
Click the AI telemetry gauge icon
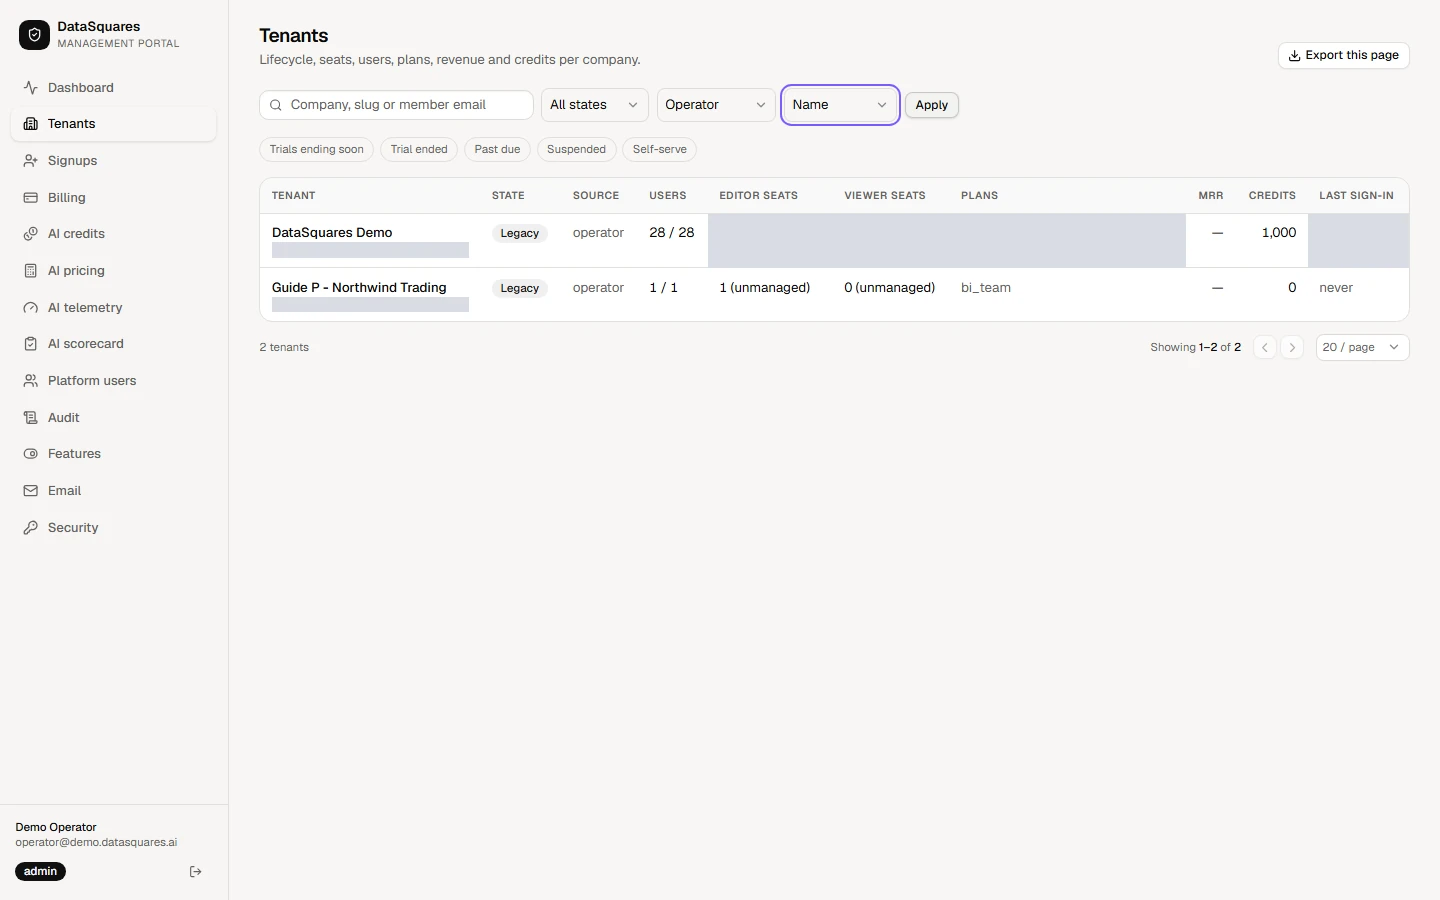click(x=31, y=308)
